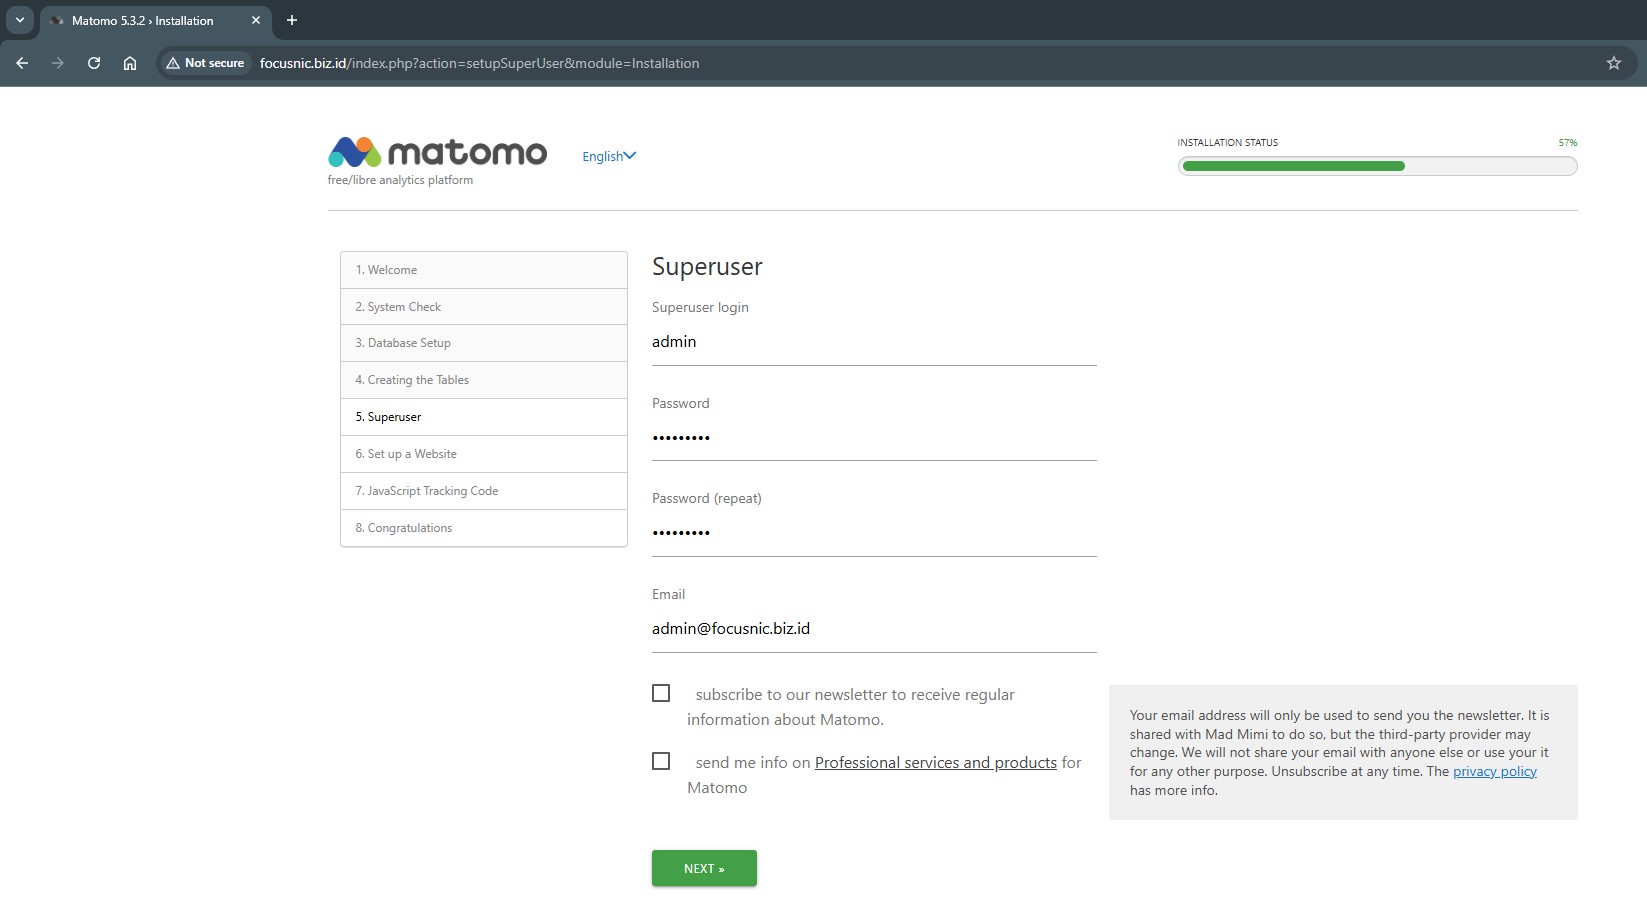
Task: Click into the Email input field
Action: 873,629
